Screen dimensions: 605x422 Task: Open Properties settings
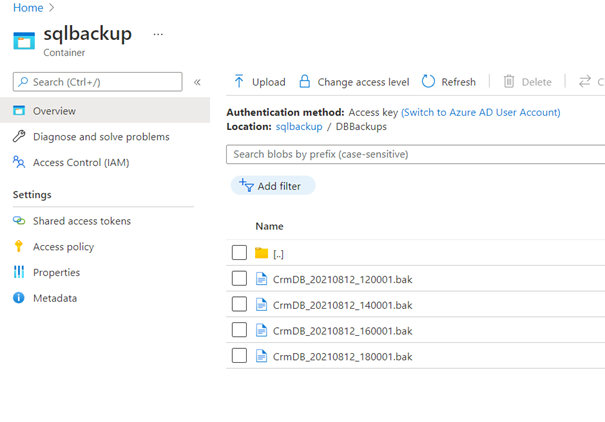click(56, 272)
